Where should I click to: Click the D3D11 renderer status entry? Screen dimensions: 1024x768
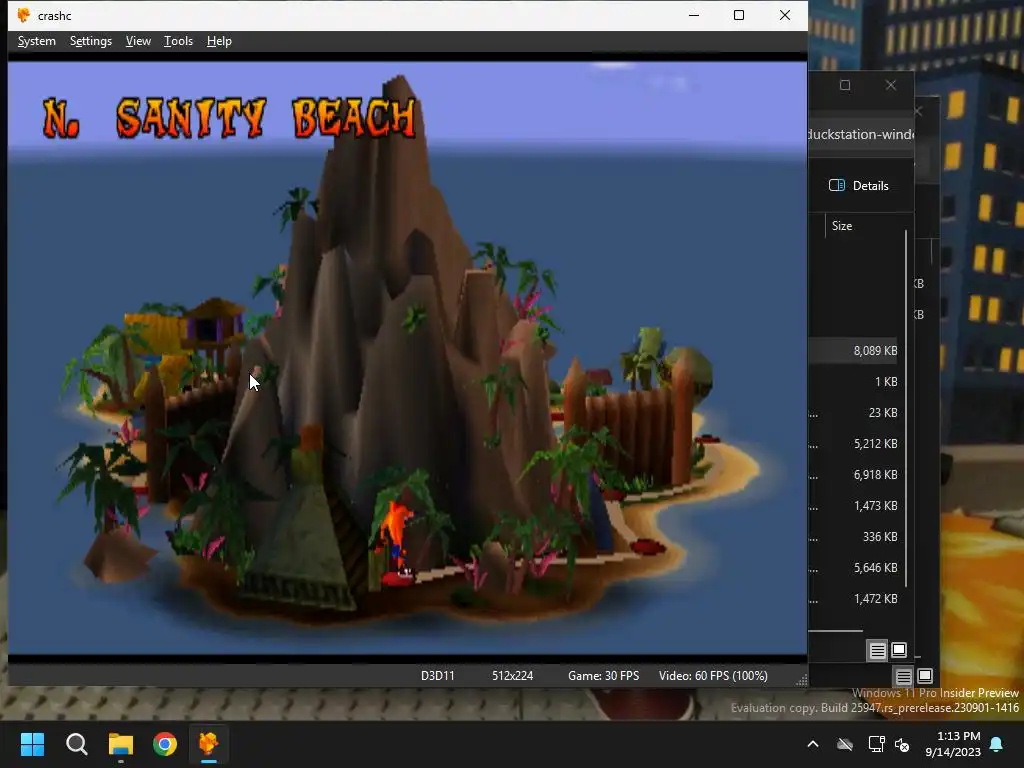(x=438, y=676)
